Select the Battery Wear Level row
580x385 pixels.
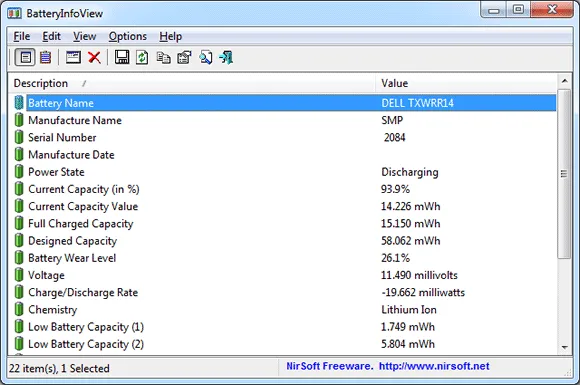coord(283,258)
